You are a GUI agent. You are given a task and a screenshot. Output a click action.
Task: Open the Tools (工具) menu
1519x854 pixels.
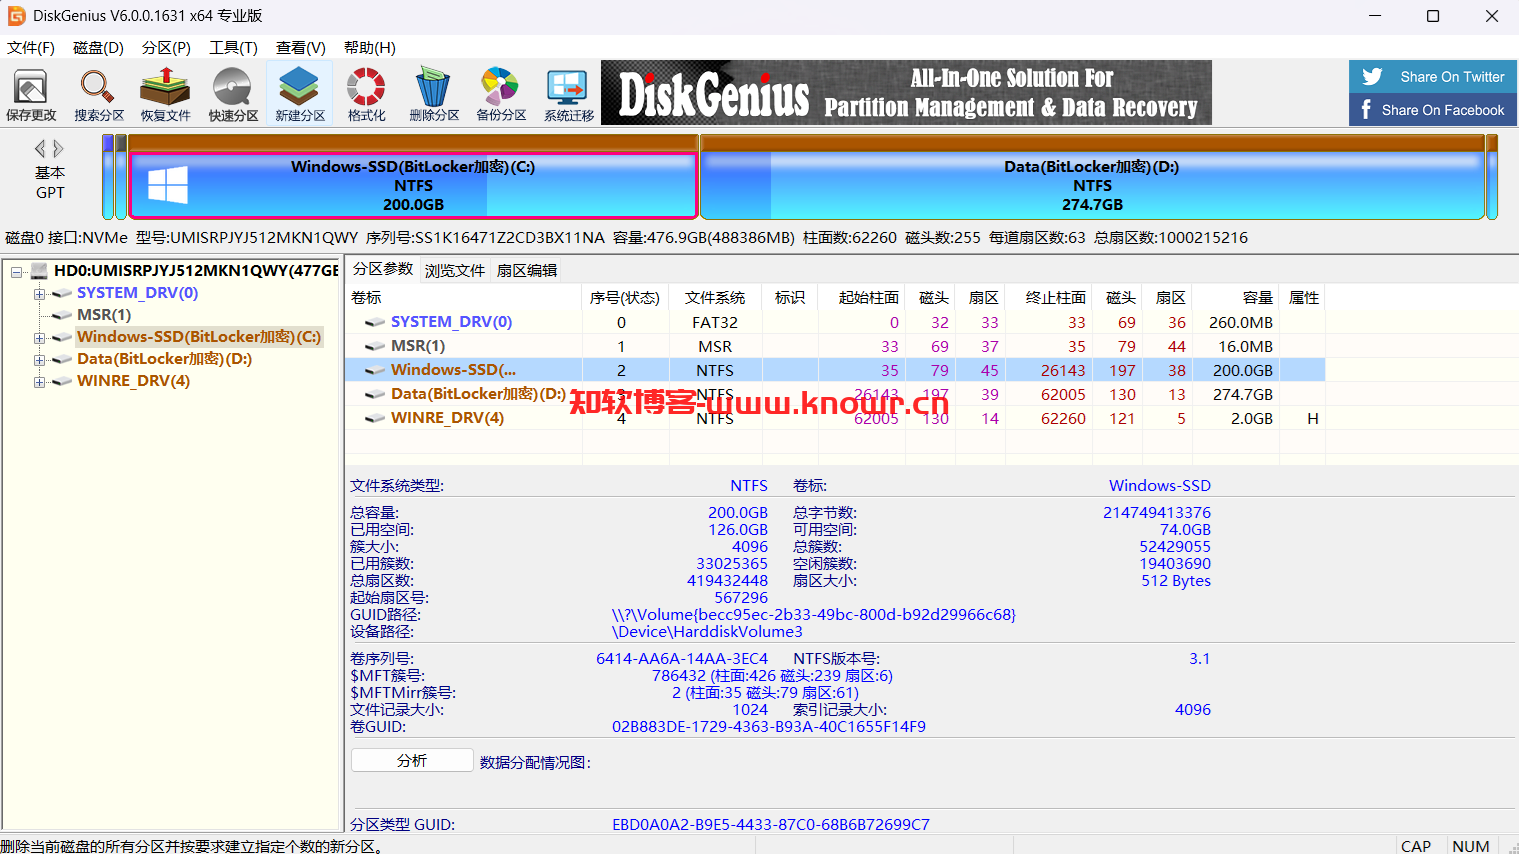[x=233, y=48]
